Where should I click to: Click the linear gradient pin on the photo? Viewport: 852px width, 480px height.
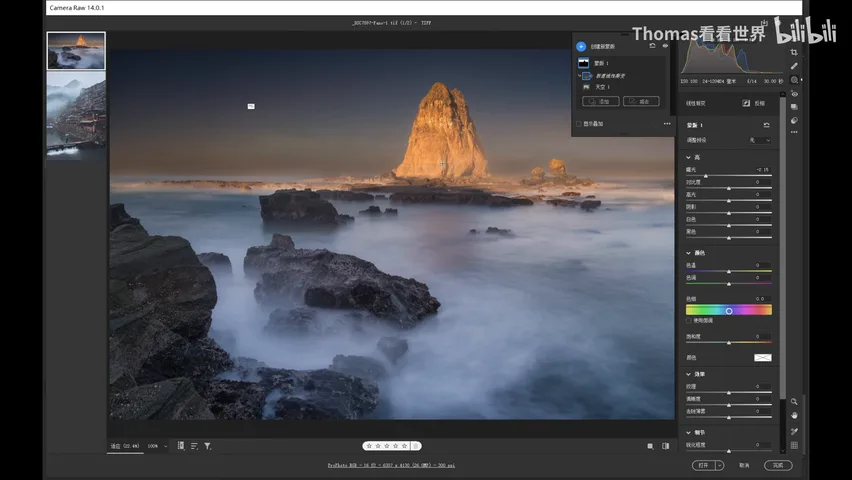click(251, 107)
